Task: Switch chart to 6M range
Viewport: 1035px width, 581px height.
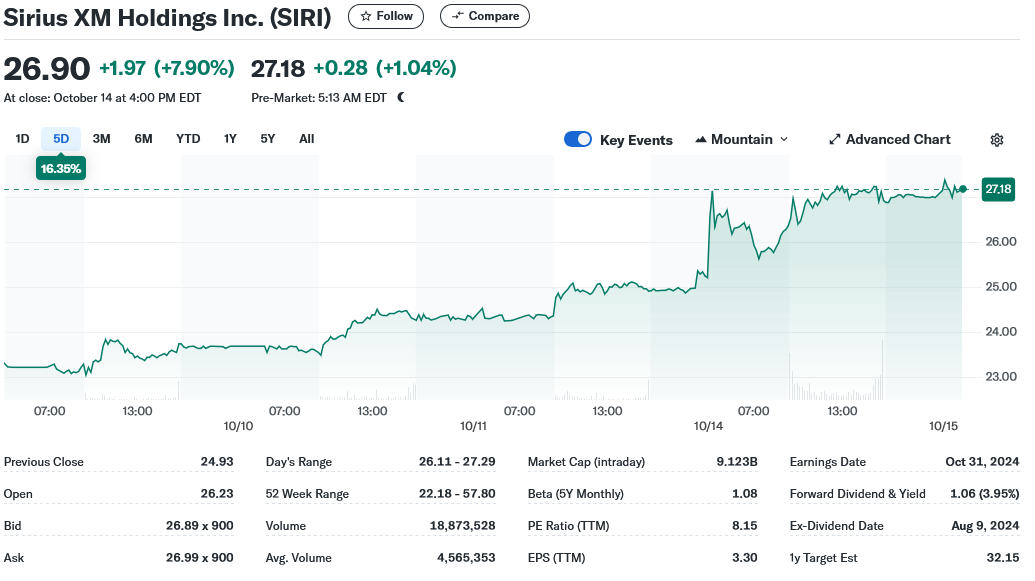Action: click(143, 139)
